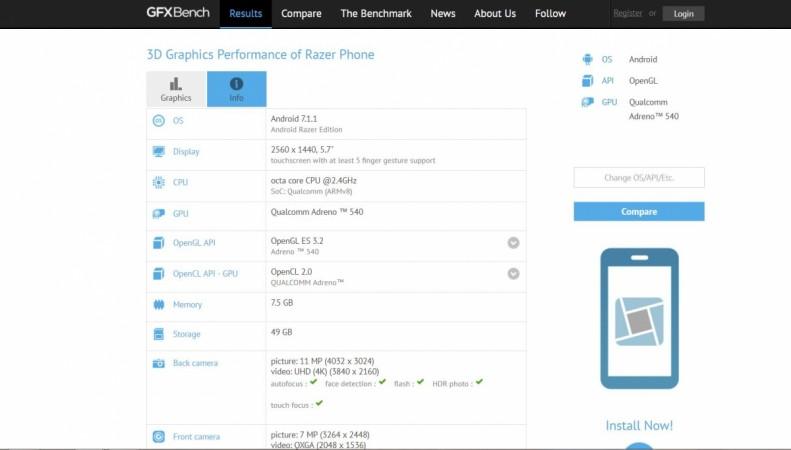The width and height of the screenshot is (791, 450).
Task: Open the Follow menu item
Action: click(x=550, y=14)
